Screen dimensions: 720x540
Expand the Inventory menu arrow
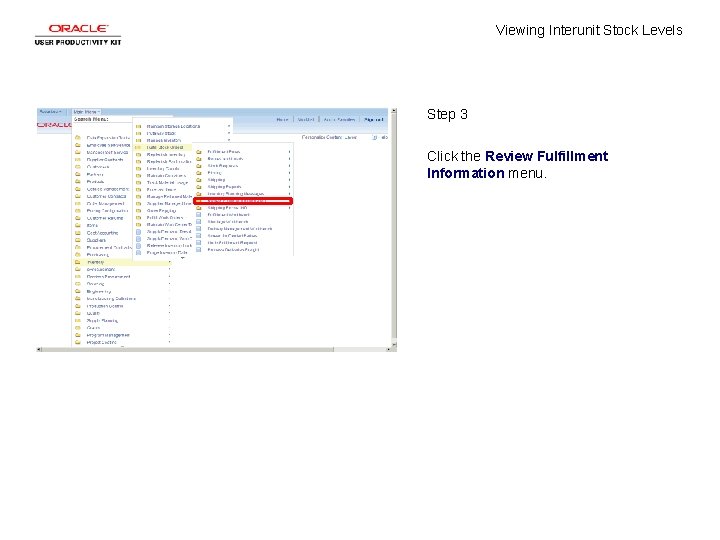[169, 262]
